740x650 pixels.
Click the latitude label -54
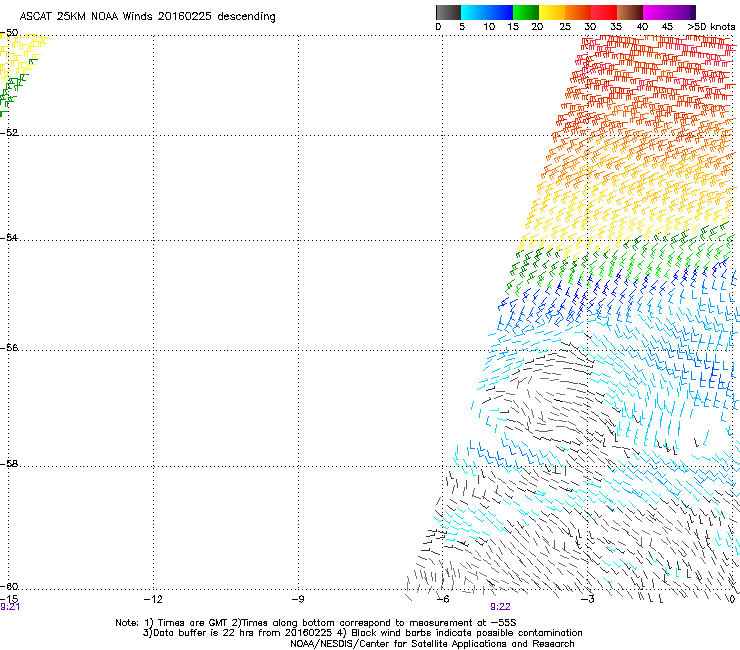(9, 238)
